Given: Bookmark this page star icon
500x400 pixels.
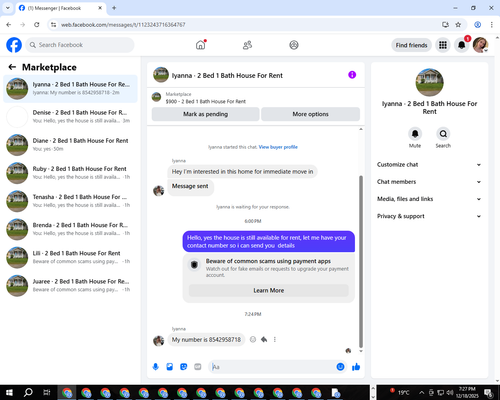Looking at the screenshot, I should 458,25.
